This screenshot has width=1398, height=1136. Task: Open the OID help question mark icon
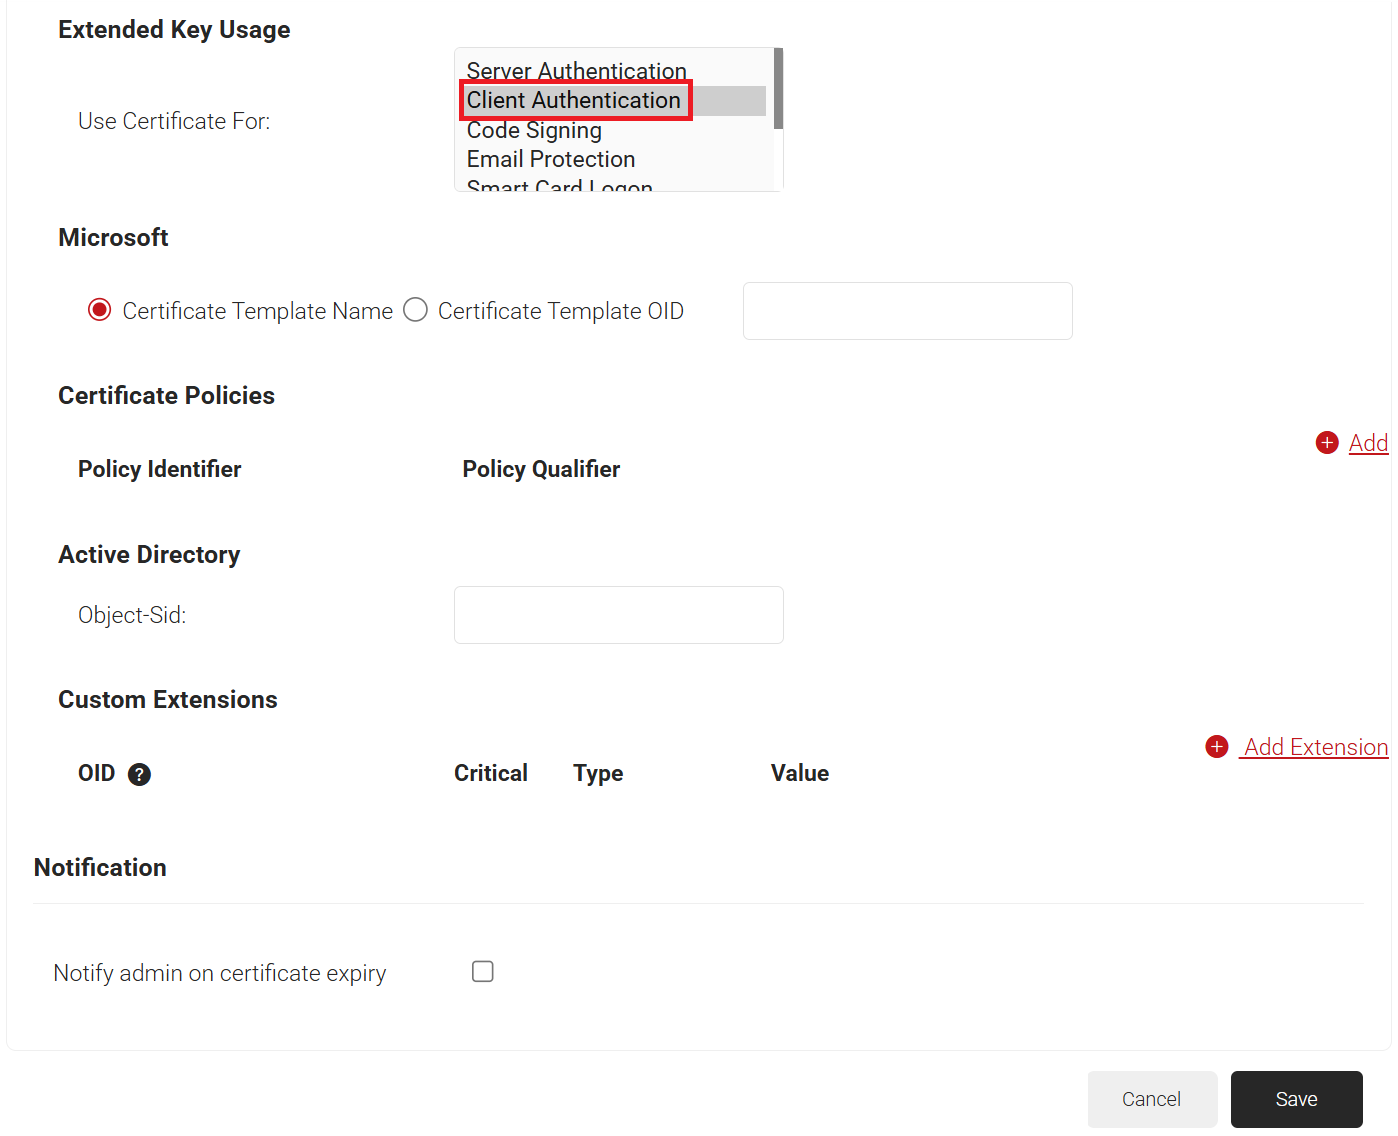point(140,774)
